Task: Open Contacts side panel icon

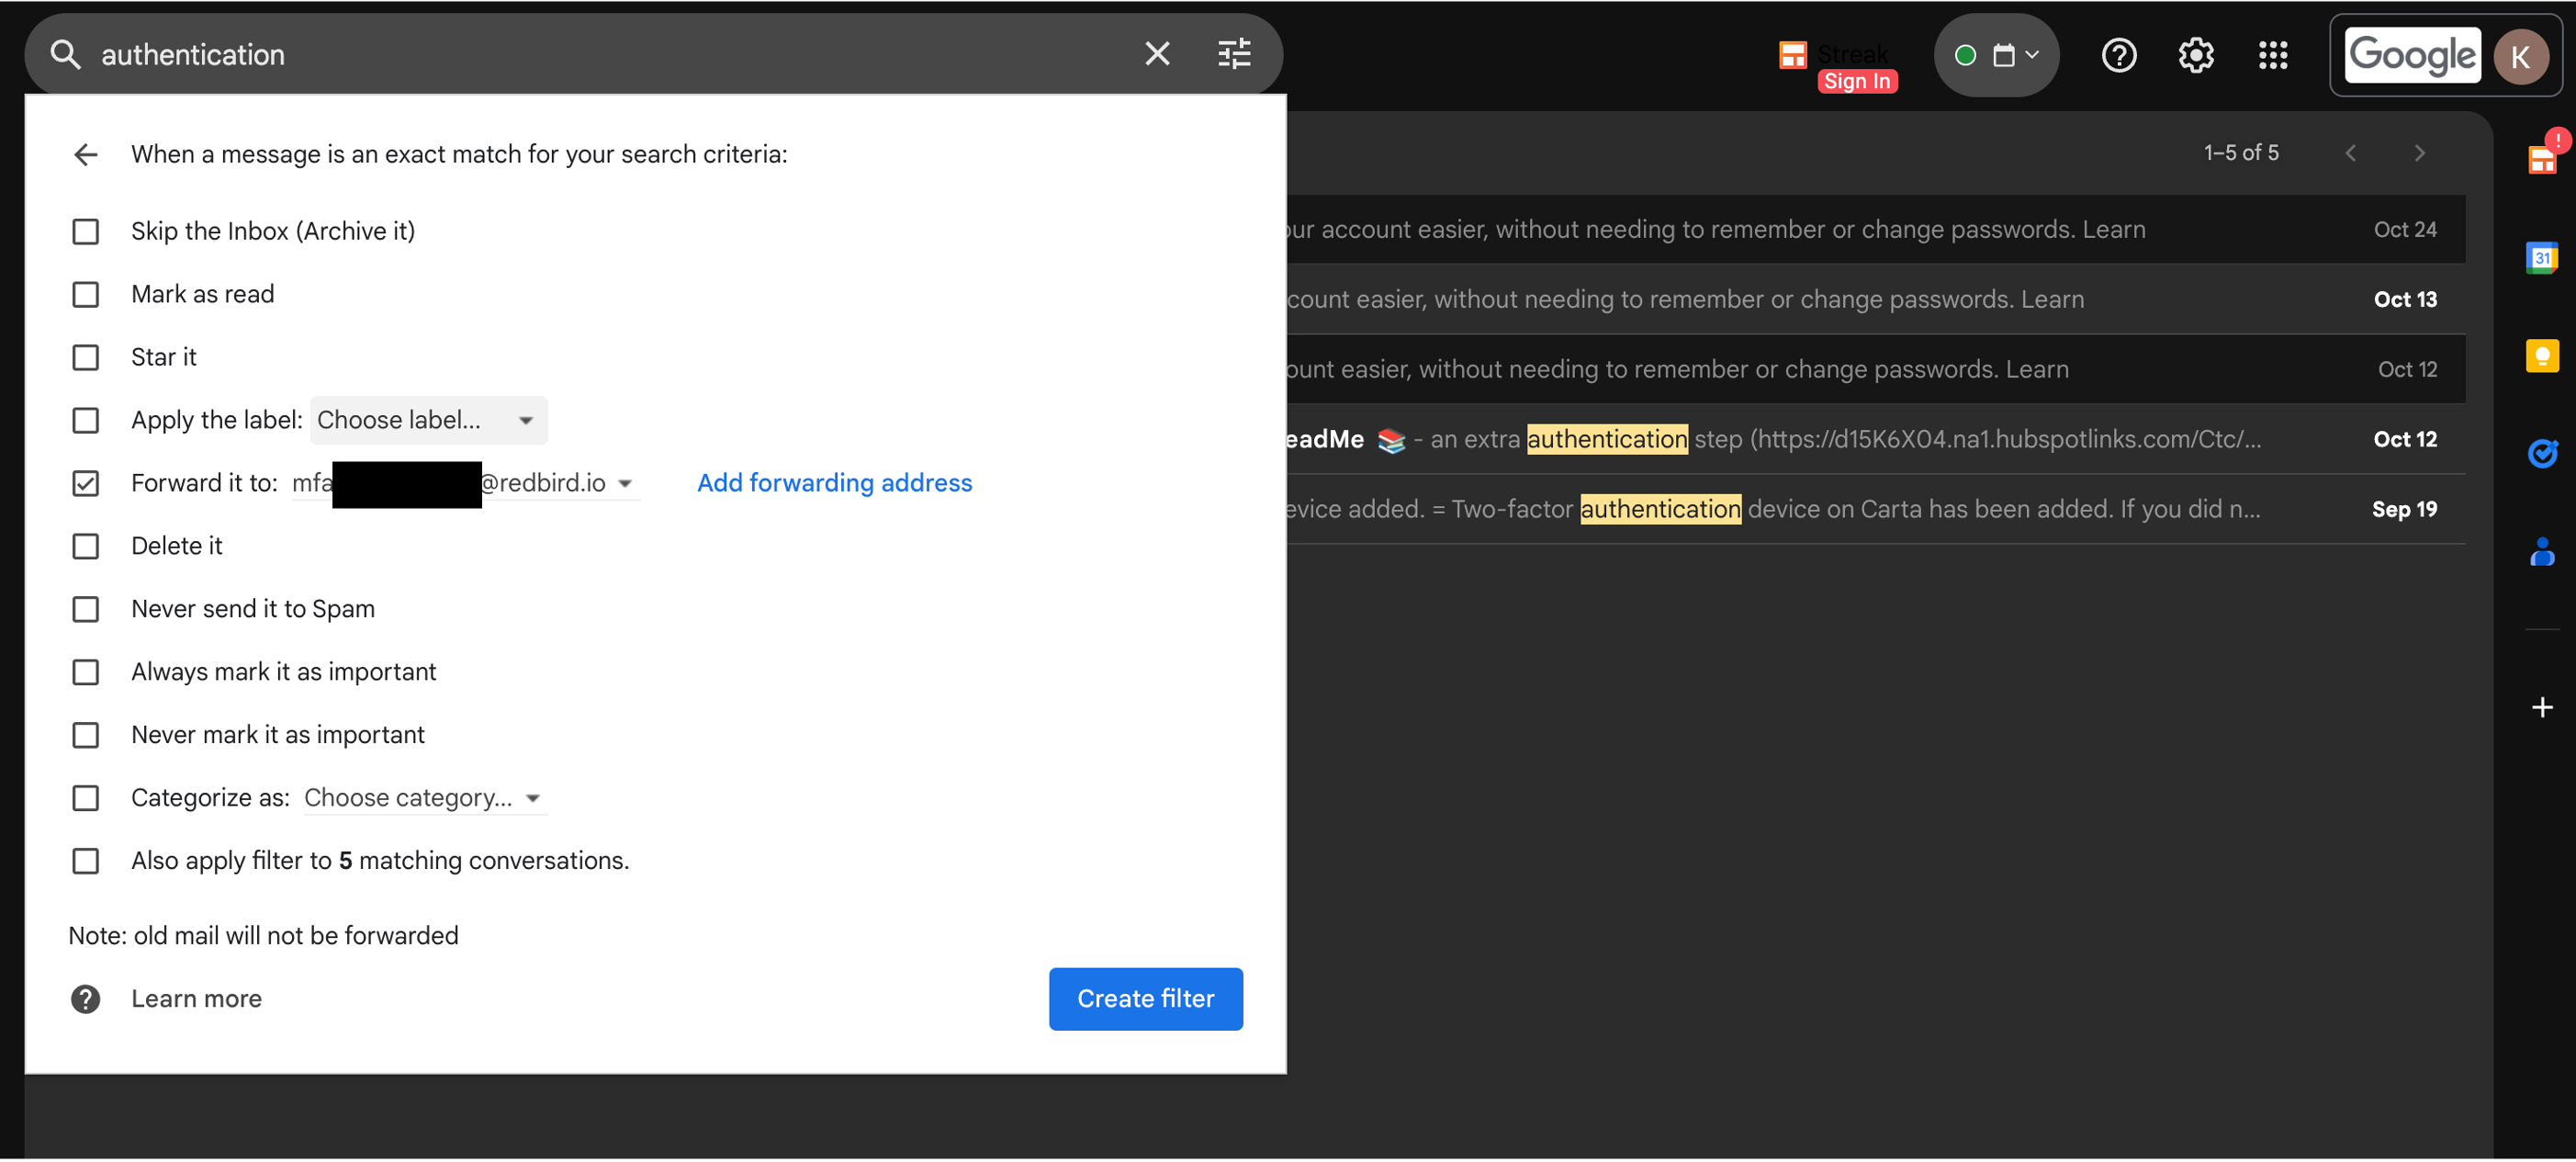Action: click(2541, 552)
